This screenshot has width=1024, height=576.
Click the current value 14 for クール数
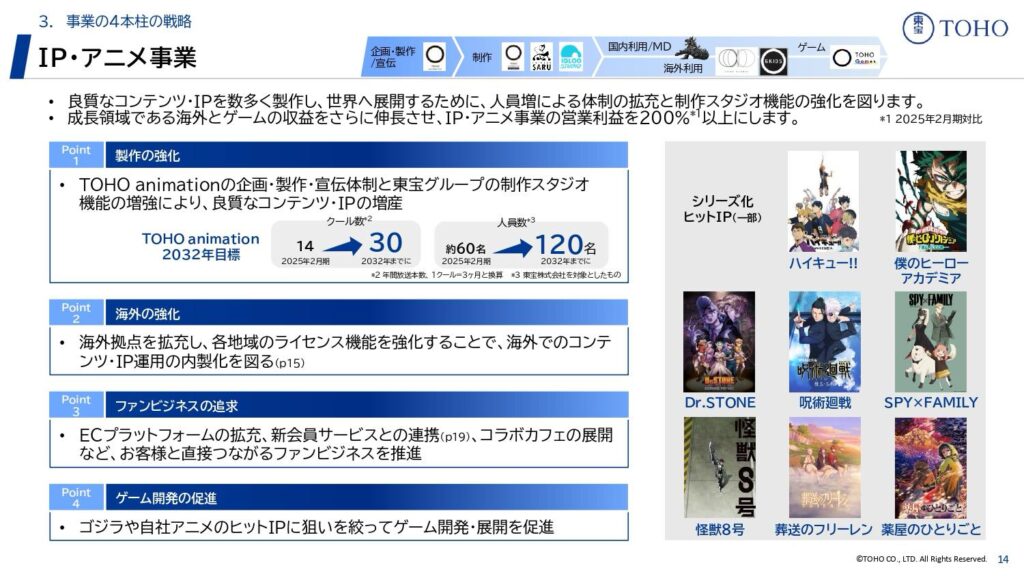pyautogui.click(x=305, y=246)
